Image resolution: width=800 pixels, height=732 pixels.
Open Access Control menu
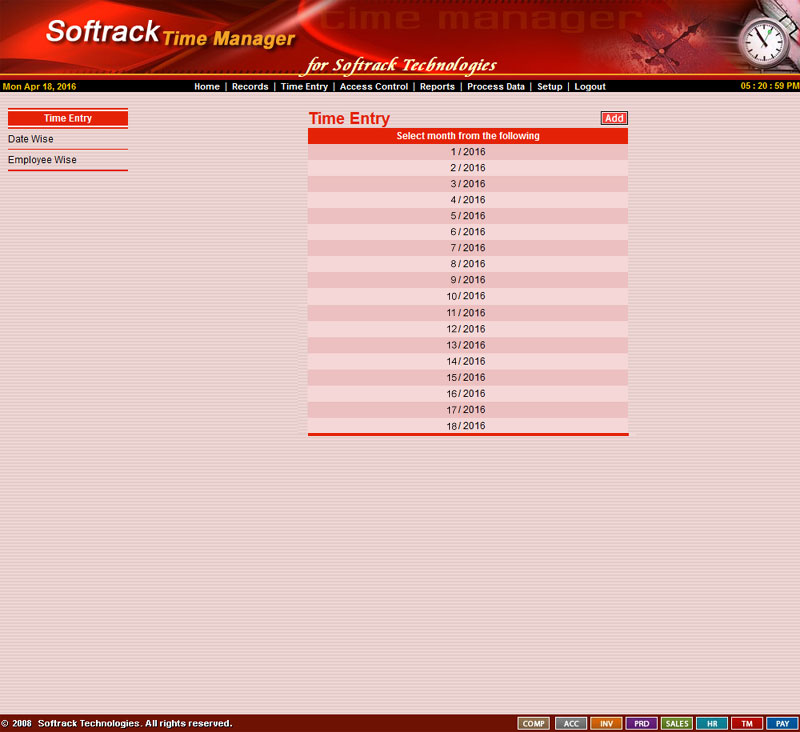[374, 87]
